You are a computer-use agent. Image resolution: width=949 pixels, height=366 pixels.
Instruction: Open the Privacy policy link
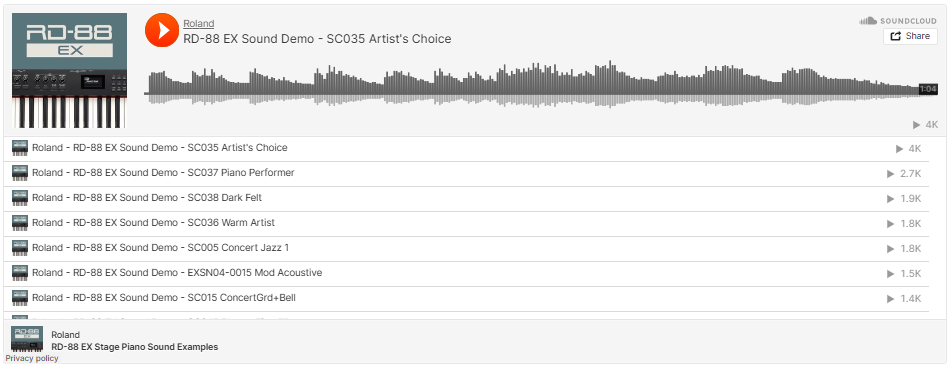click(x=32, y=358)
